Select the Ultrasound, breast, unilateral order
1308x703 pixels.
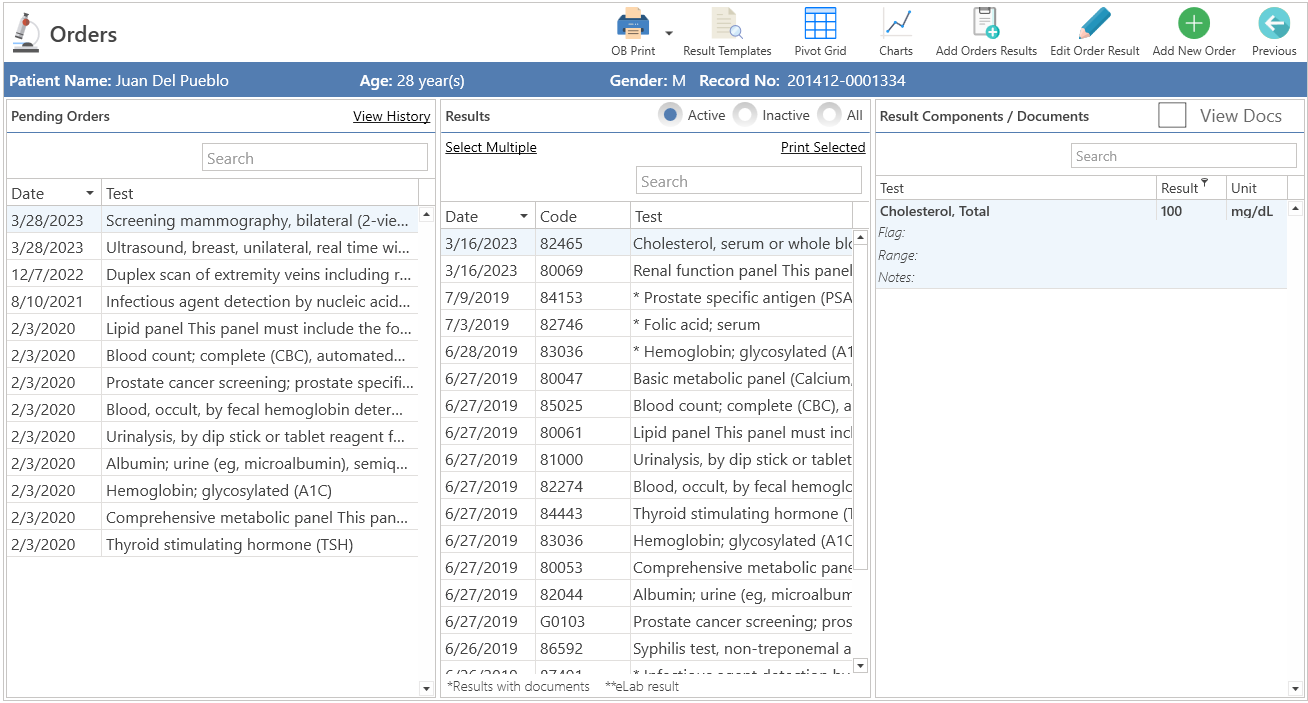click(x=212, y=247)
